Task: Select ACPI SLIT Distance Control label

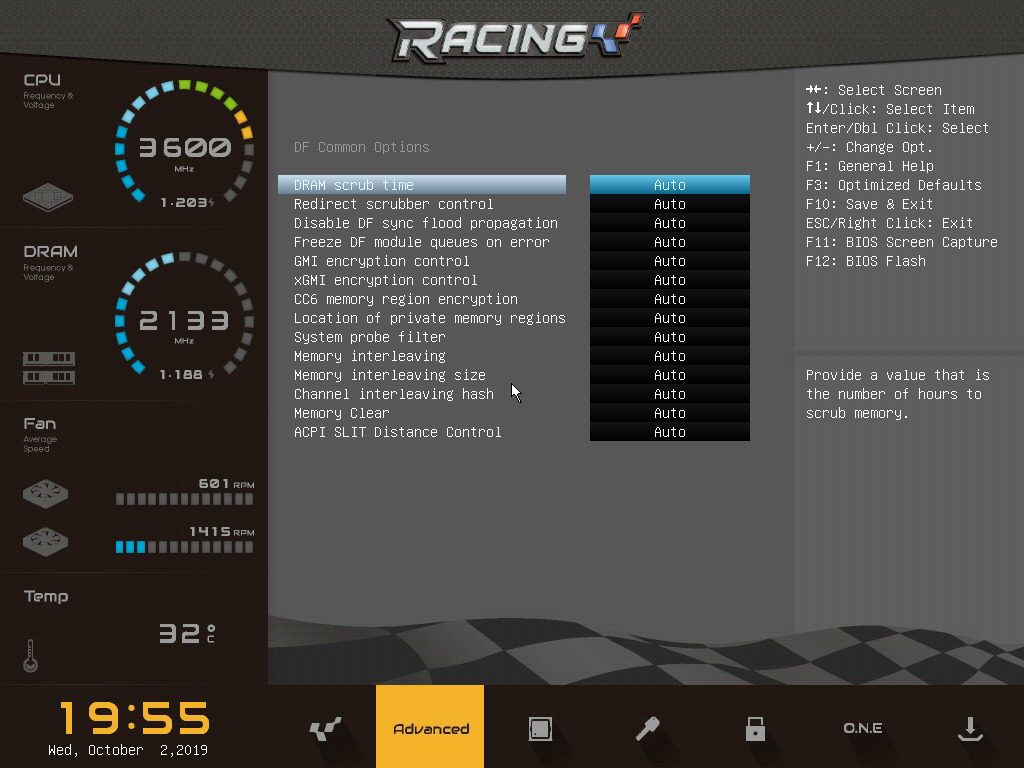Action: (398, 431)
